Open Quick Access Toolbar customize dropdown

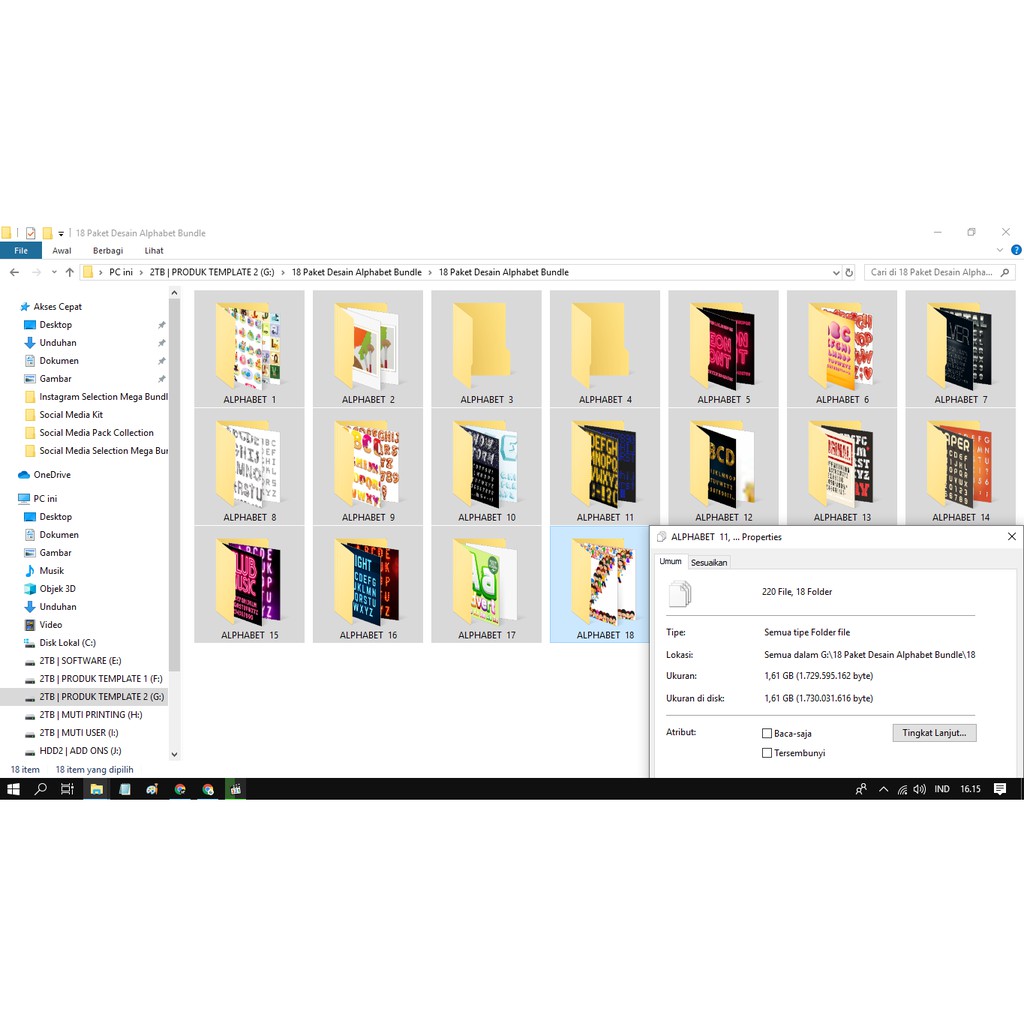[x=61, y=233]
